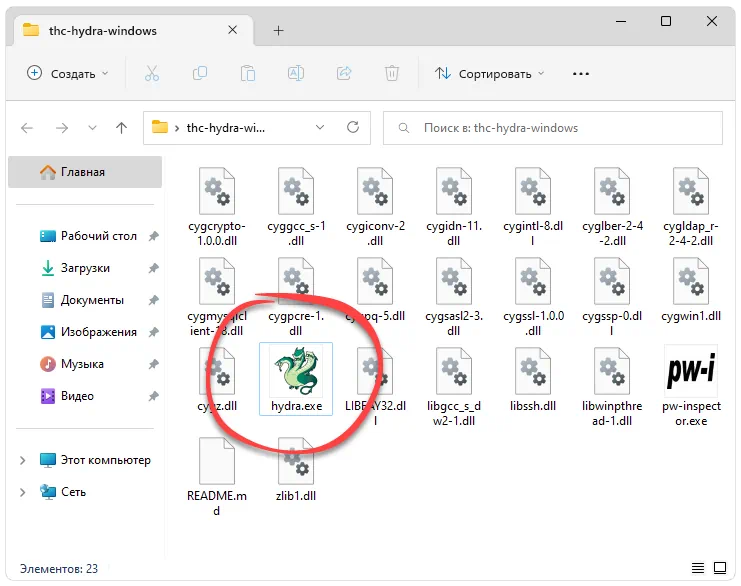Select libwinpthread-1.dll file
The height and width of the screenshot is (586, 741).
pos(612,387)
